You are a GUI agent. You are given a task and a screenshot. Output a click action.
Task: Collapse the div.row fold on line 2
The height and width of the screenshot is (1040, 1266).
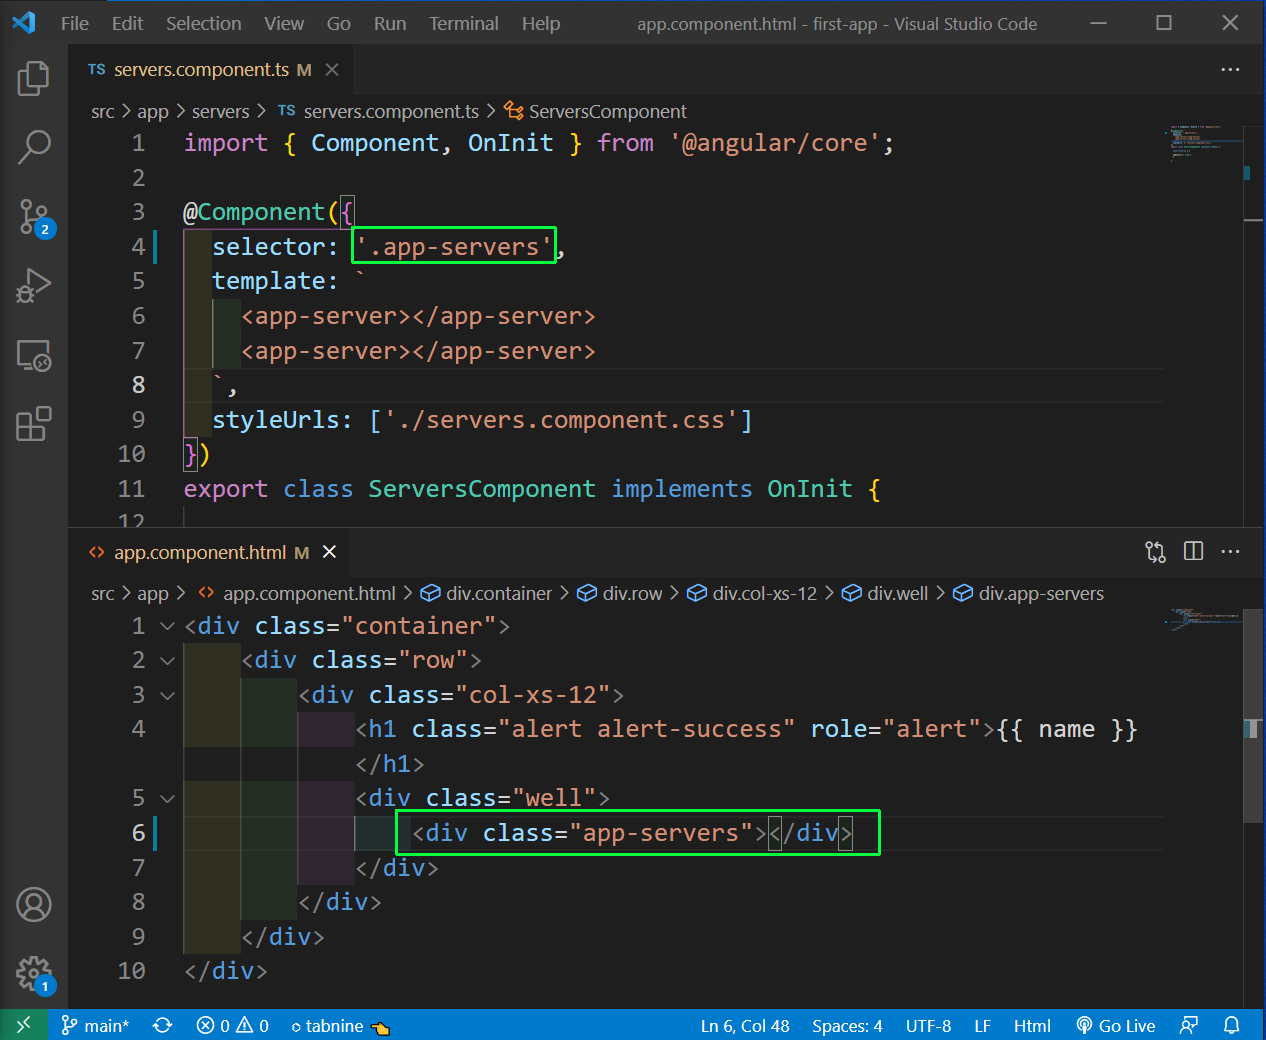[x=167, y=660]
